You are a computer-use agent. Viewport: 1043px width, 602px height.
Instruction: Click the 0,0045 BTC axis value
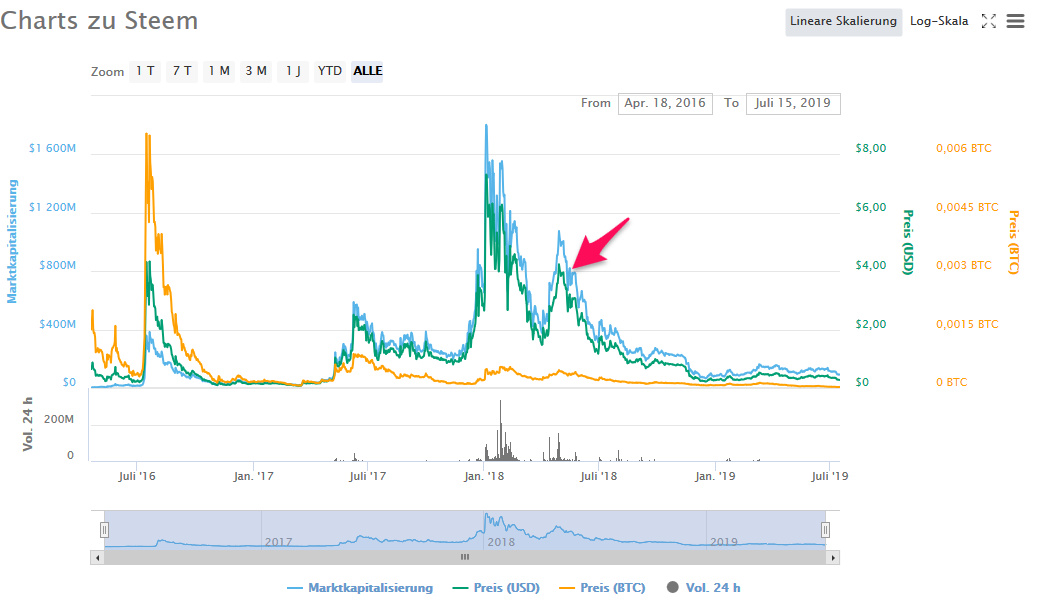coord(967,207)
